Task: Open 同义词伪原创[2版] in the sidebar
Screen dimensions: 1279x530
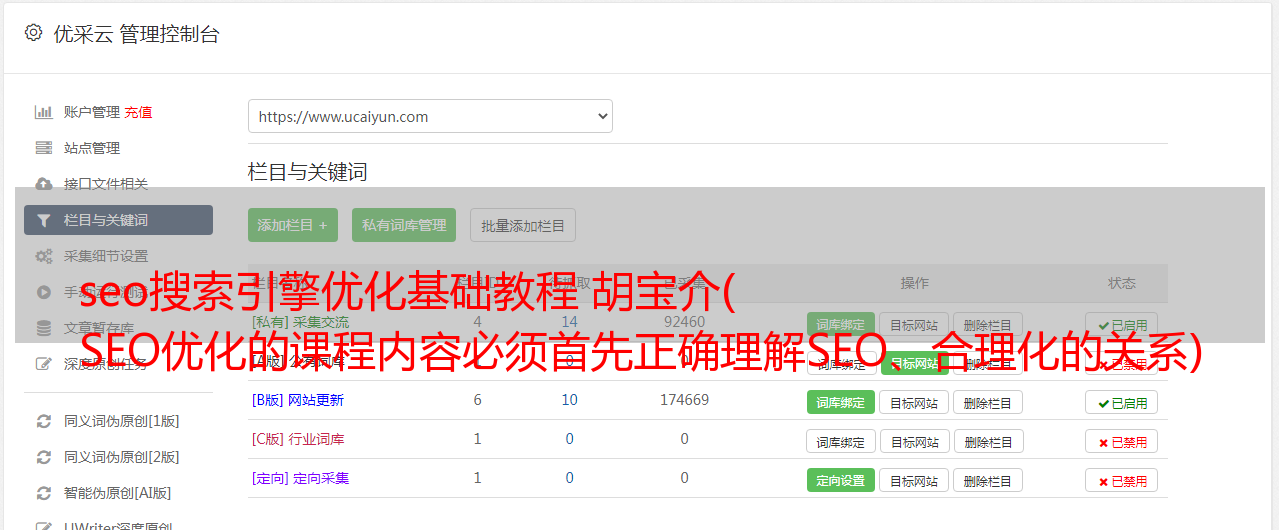Action: (x=122, y=457)
